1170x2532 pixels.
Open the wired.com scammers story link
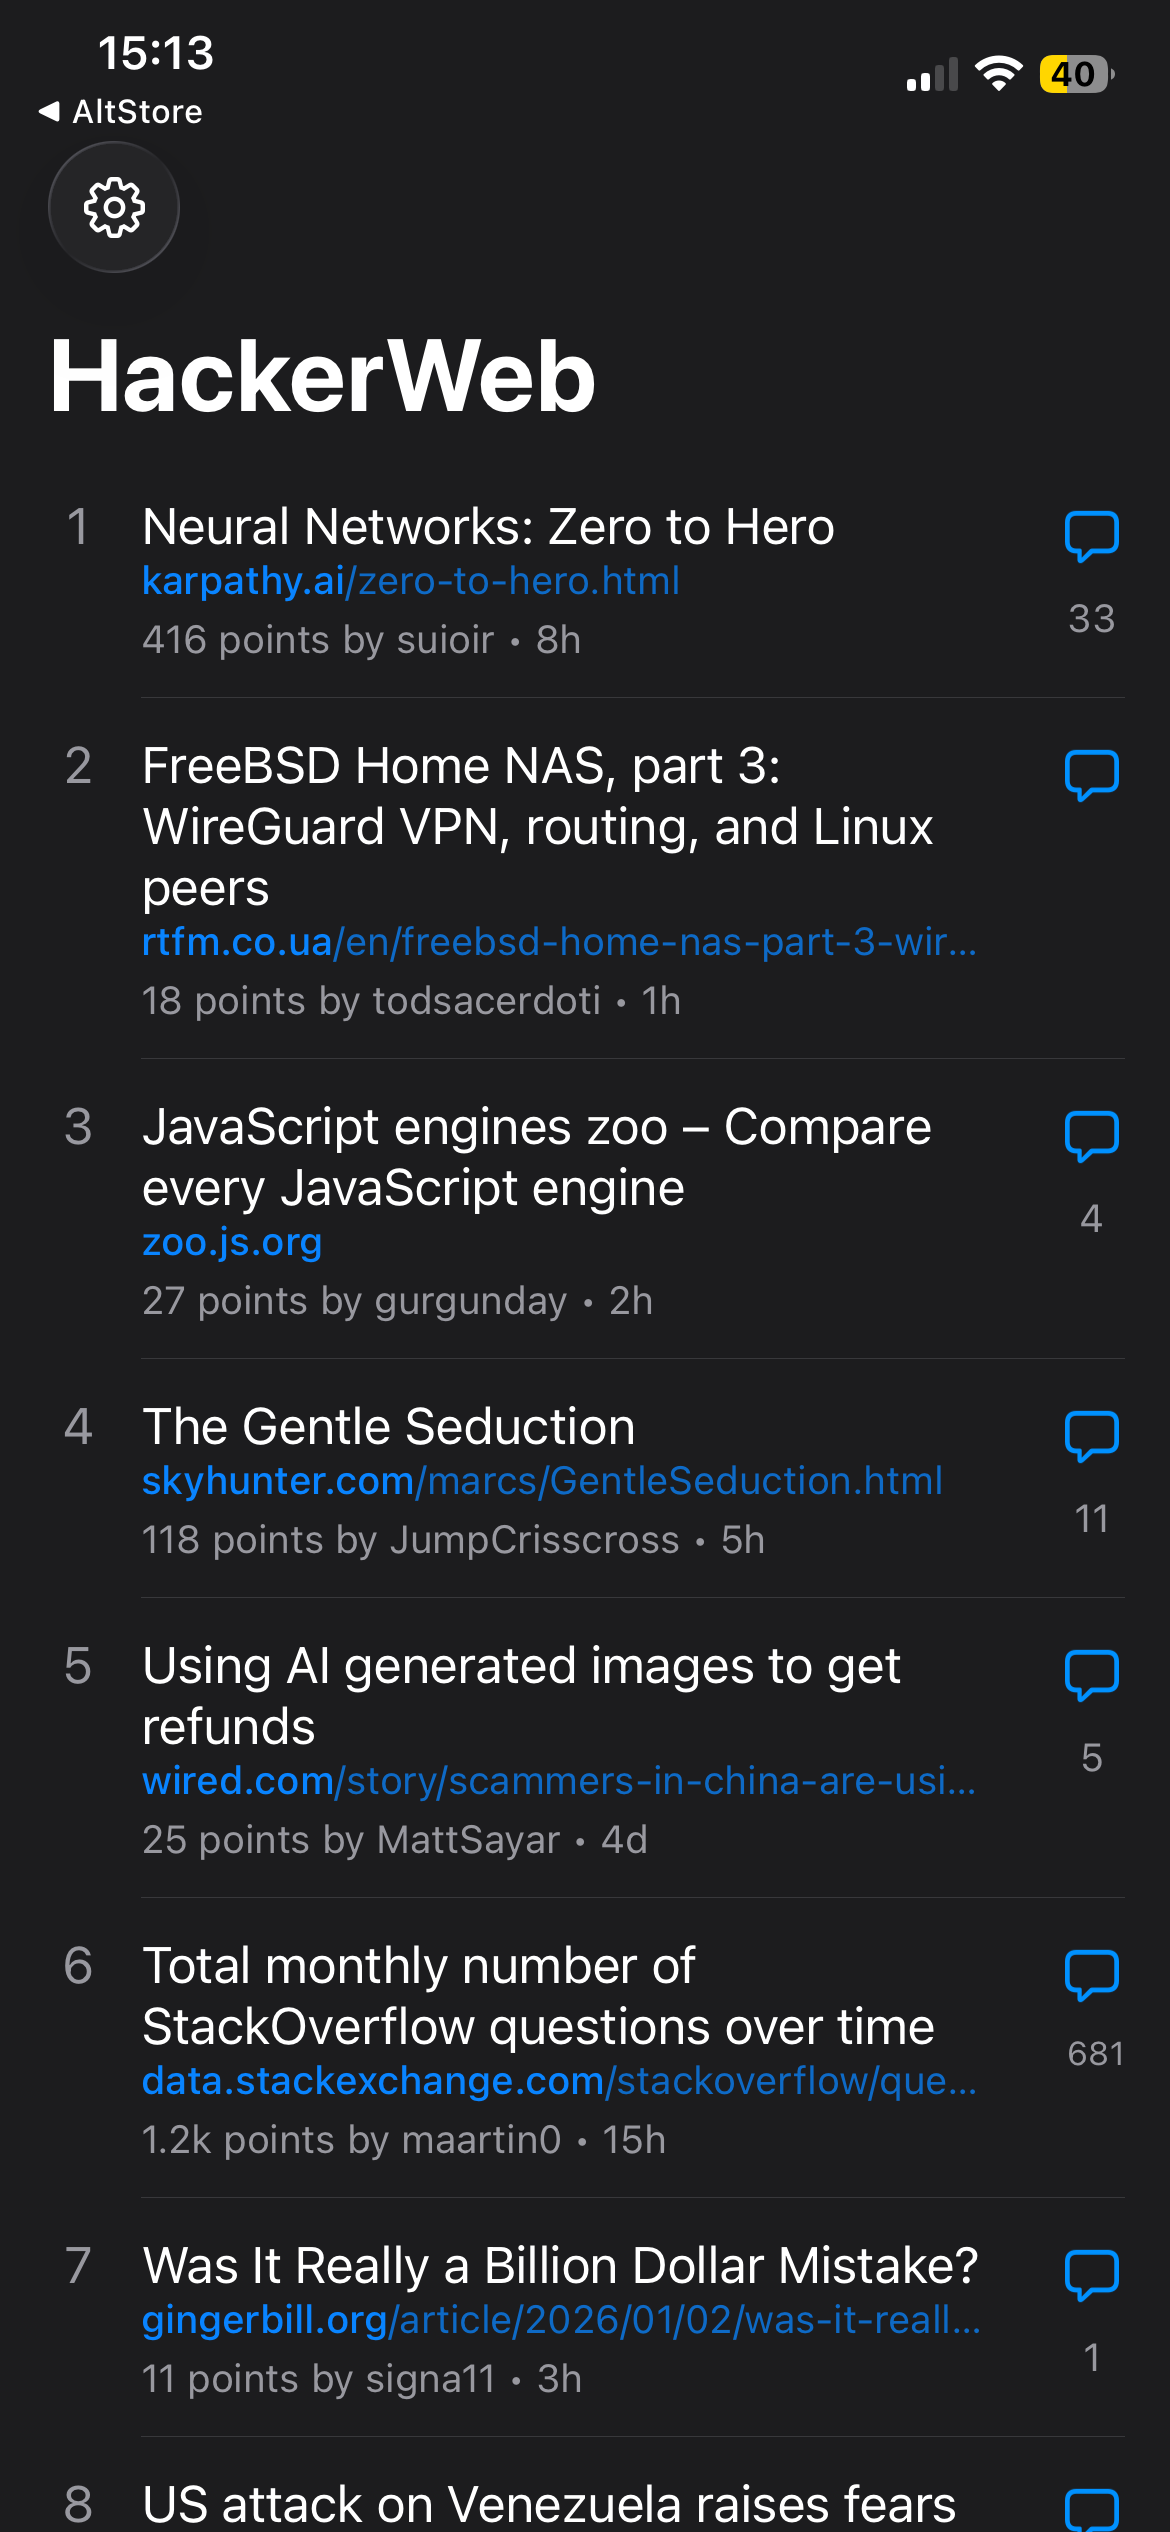[x=558, y=1781]
